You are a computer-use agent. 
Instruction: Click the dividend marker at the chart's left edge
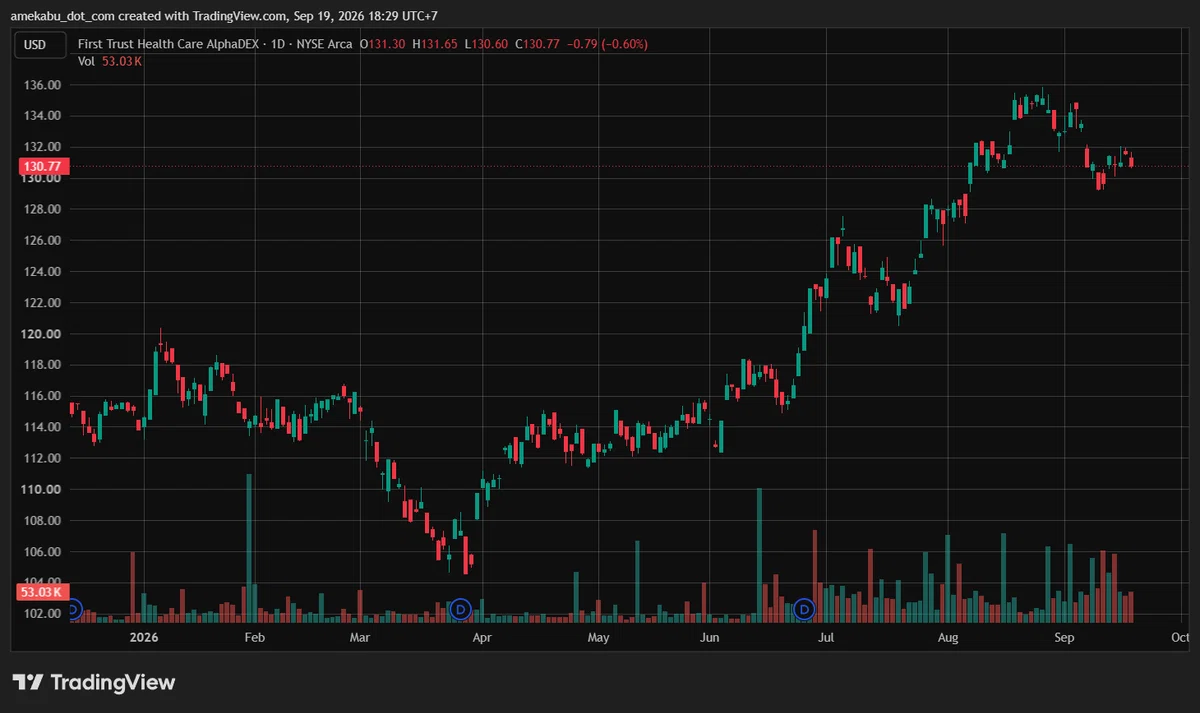pos(72,608)
